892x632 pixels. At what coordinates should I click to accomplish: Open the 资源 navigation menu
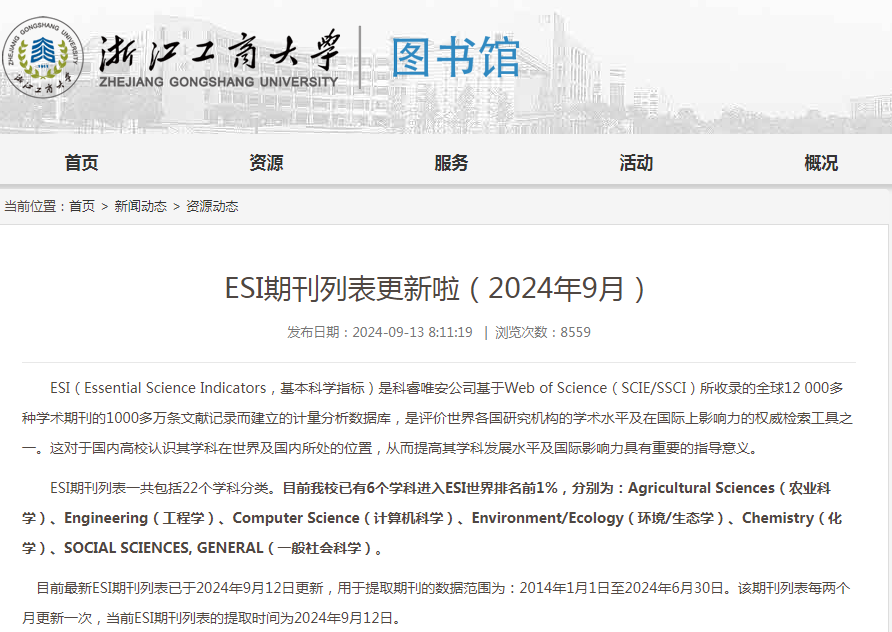(x=266, y=163)
